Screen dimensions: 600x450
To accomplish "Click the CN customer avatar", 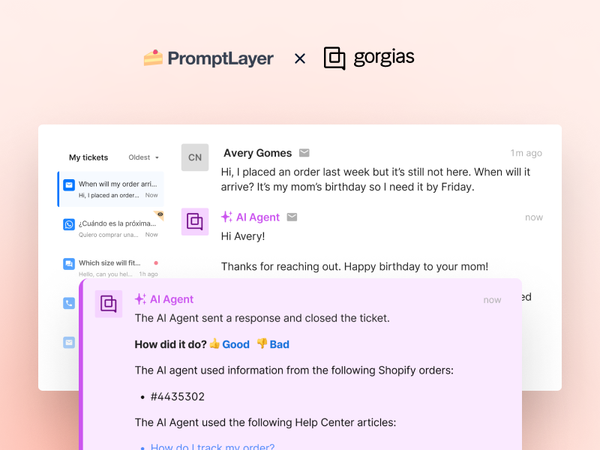I will click(195, 157).
